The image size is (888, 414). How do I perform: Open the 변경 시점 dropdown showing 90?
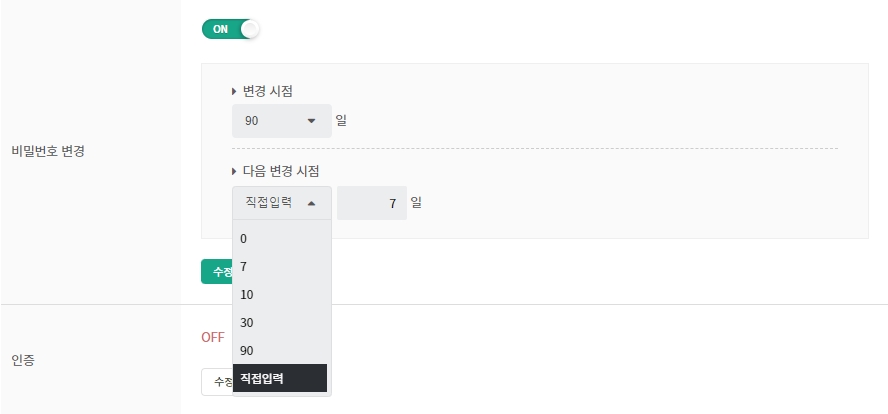pos(281,121)
